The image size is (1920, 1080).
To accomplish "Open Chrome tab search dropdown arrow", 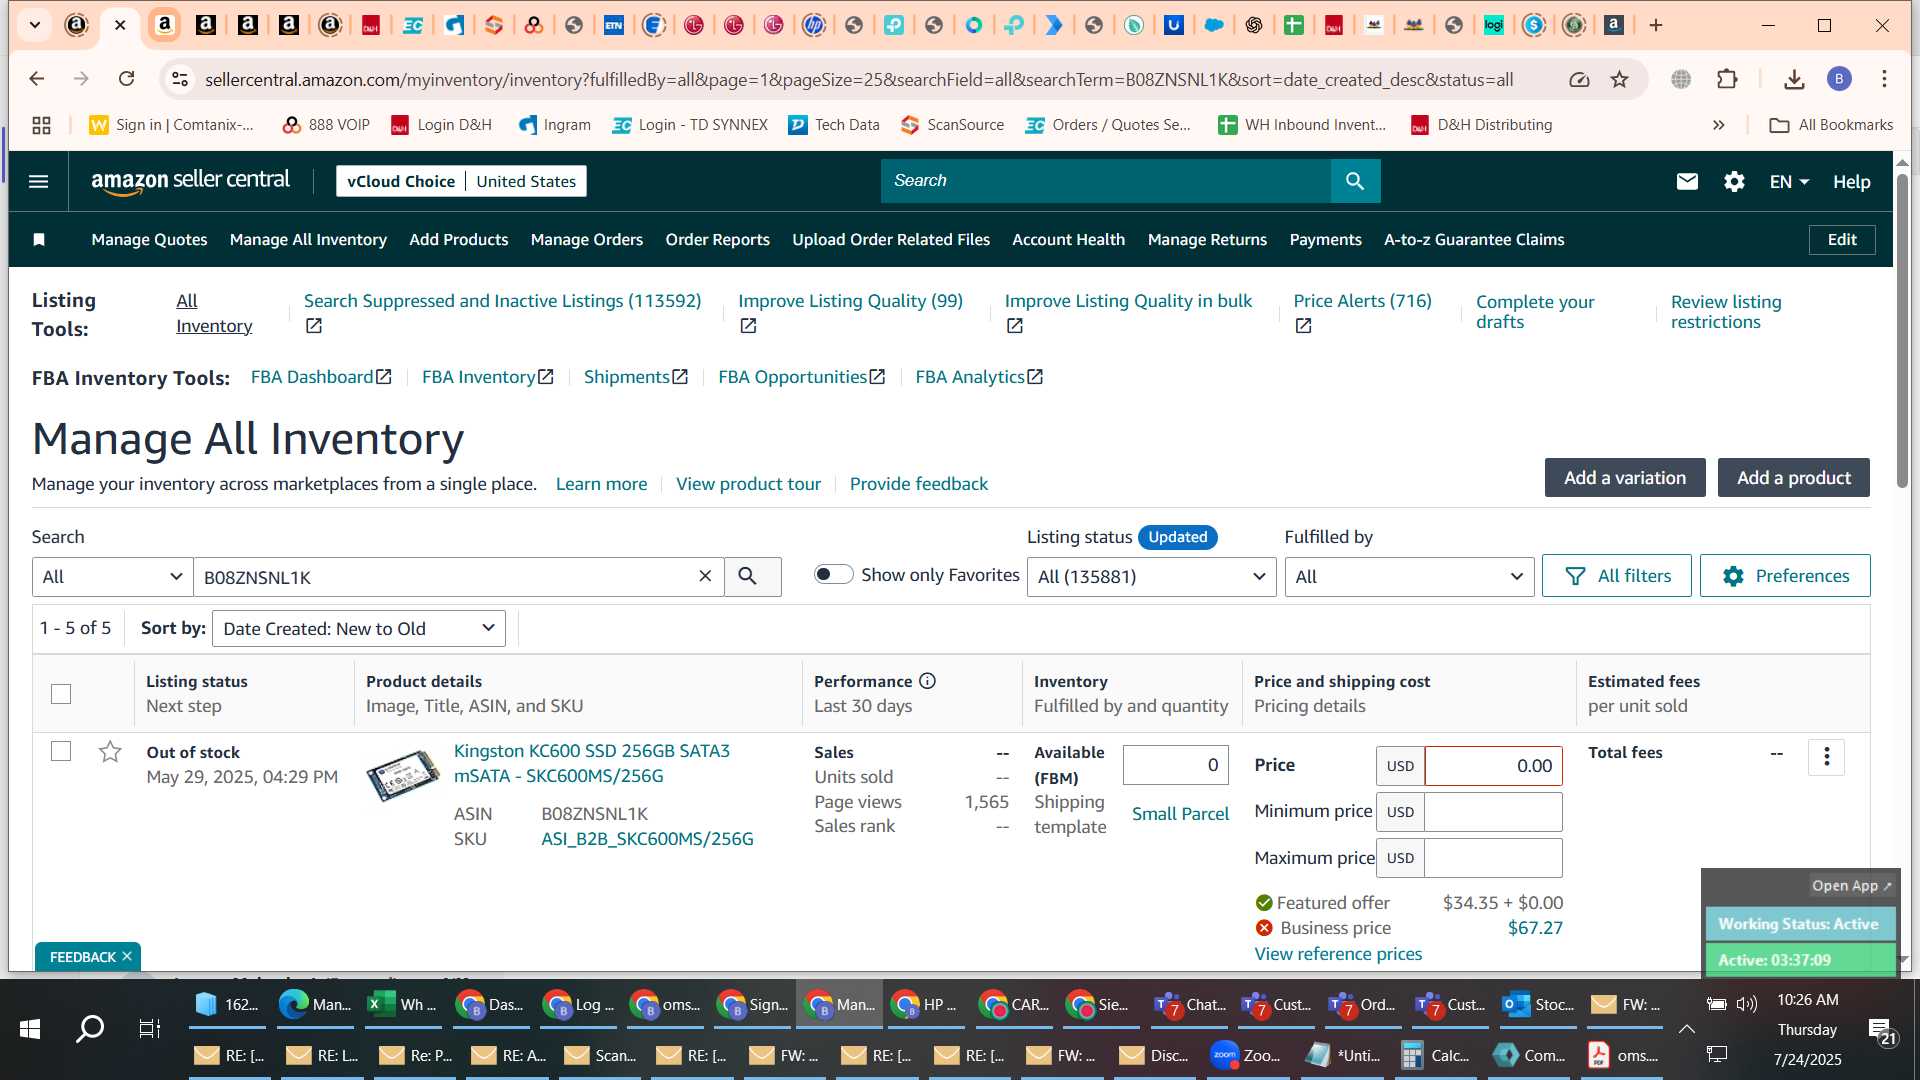I will point(35,25).
